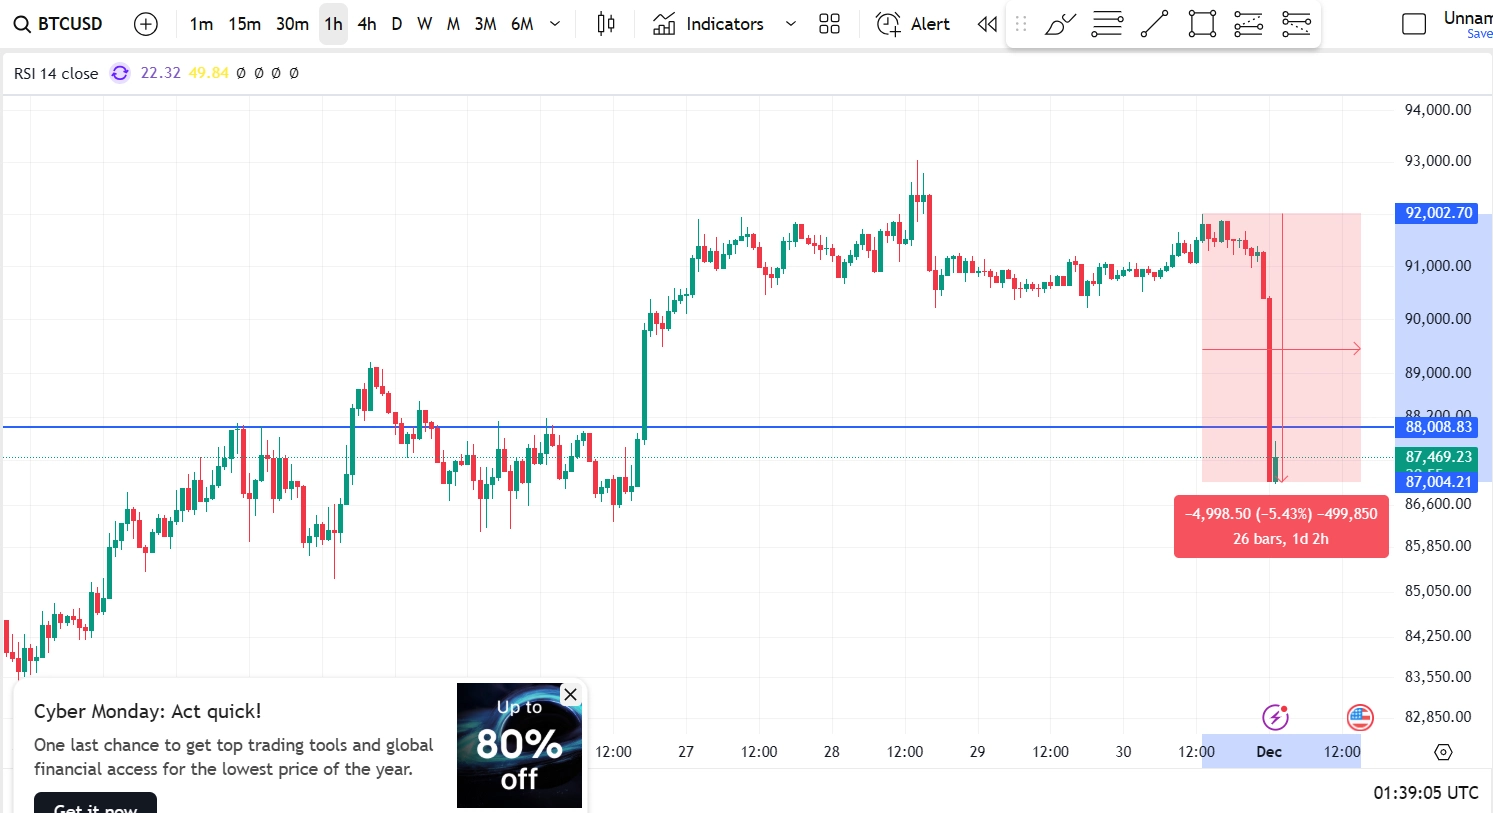
Task: Open the multi-chart layout grid icon
Action: pos(829,23)
